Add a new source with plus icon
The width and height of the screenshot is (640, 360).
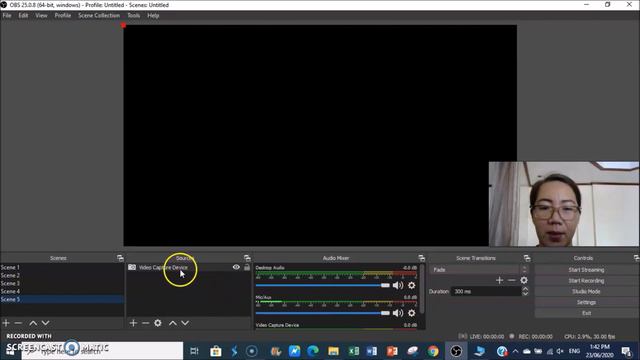(133, 323)
